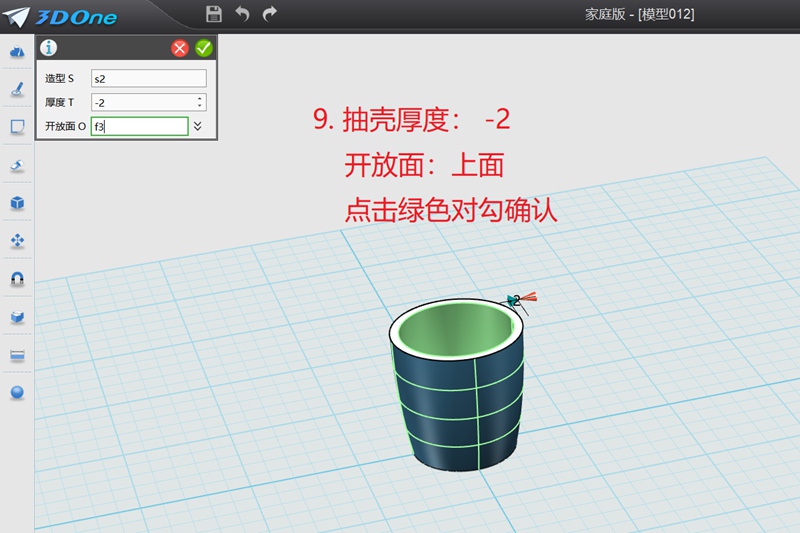Confirm shell with green checkmark
This screenshot has height=533, width=800.
[x=204, y=48]
